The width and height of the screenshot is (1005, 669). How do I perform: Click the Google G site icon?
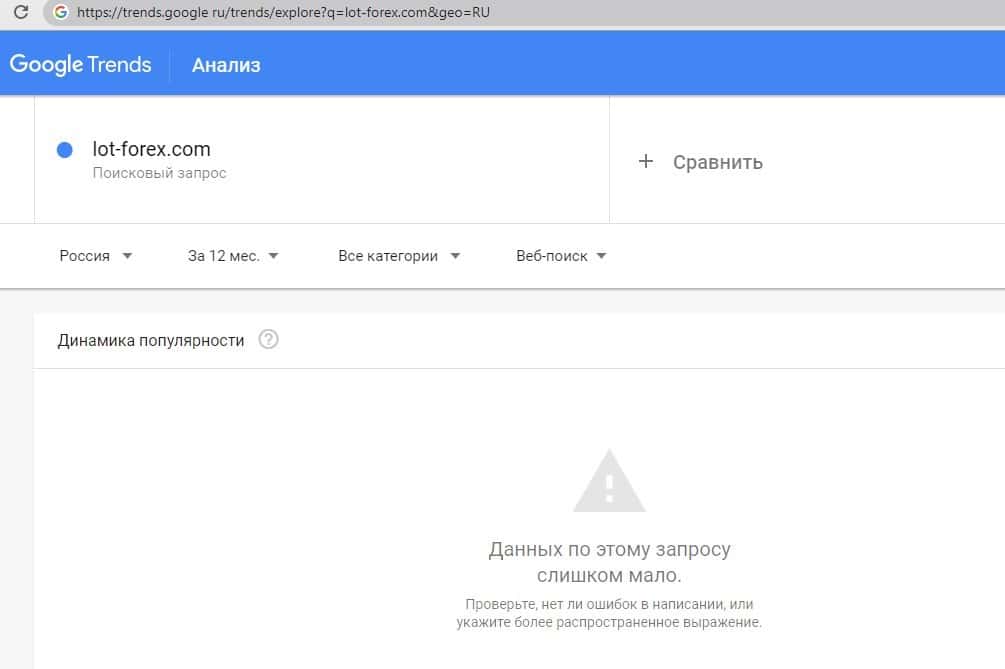click(x=60, y=13)
